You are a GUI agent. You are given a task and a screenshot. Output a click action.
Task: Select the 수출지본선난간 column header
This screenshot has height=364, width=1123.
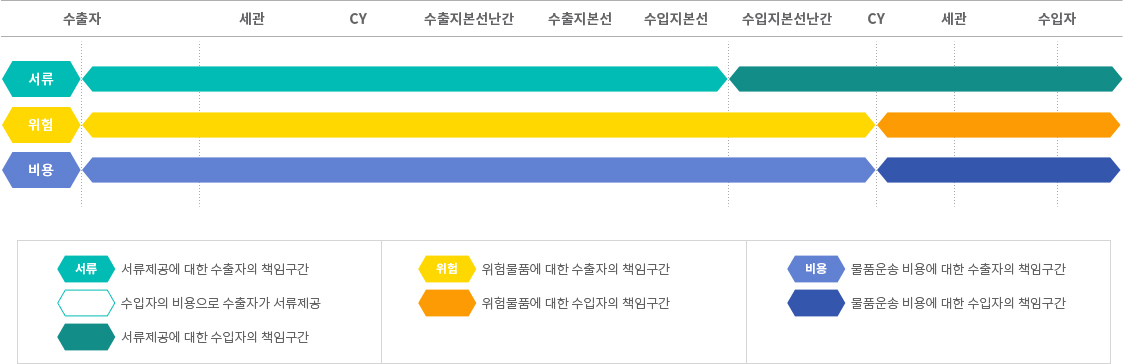tap(468, 19)
